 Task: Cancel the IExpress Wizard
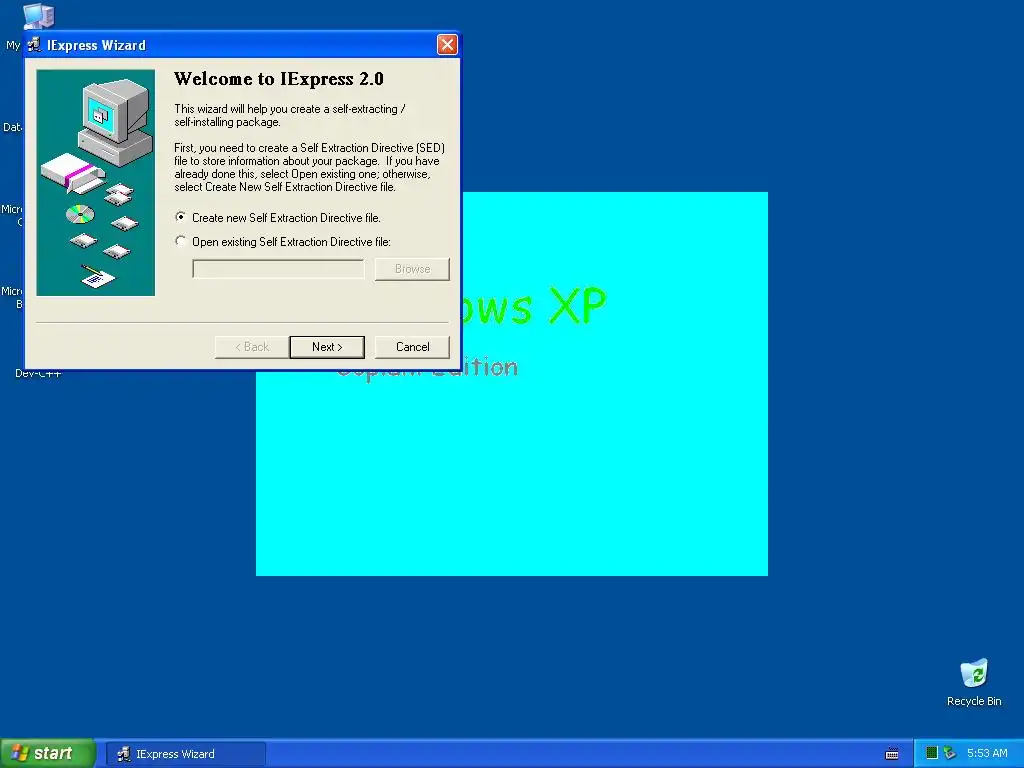pyautogui.click(x=412, y=347)
